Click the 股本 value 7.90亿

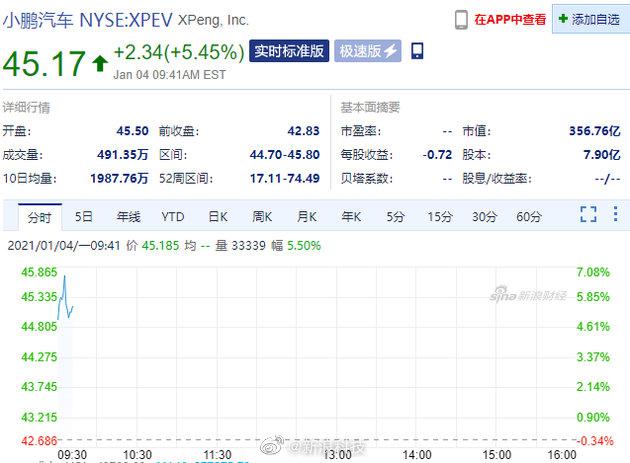click(602, 155)
